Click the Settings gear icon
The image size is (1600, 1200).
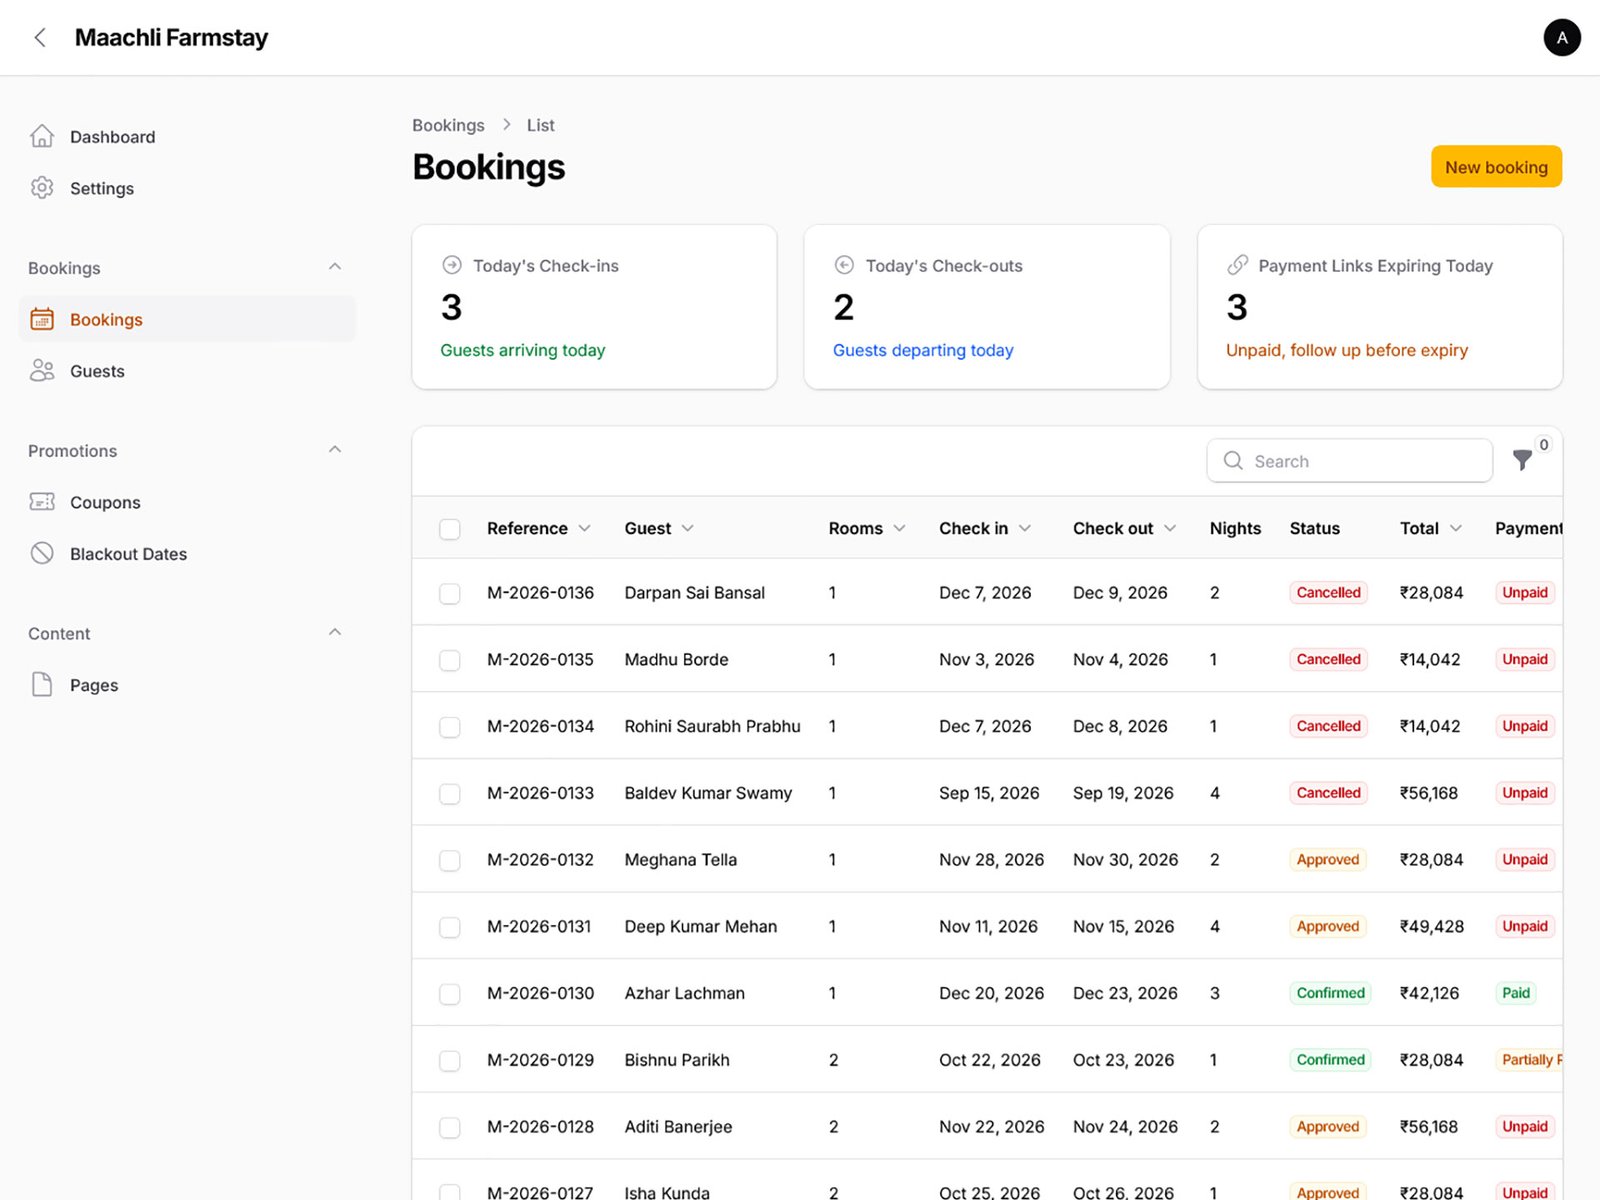[42, 188]
